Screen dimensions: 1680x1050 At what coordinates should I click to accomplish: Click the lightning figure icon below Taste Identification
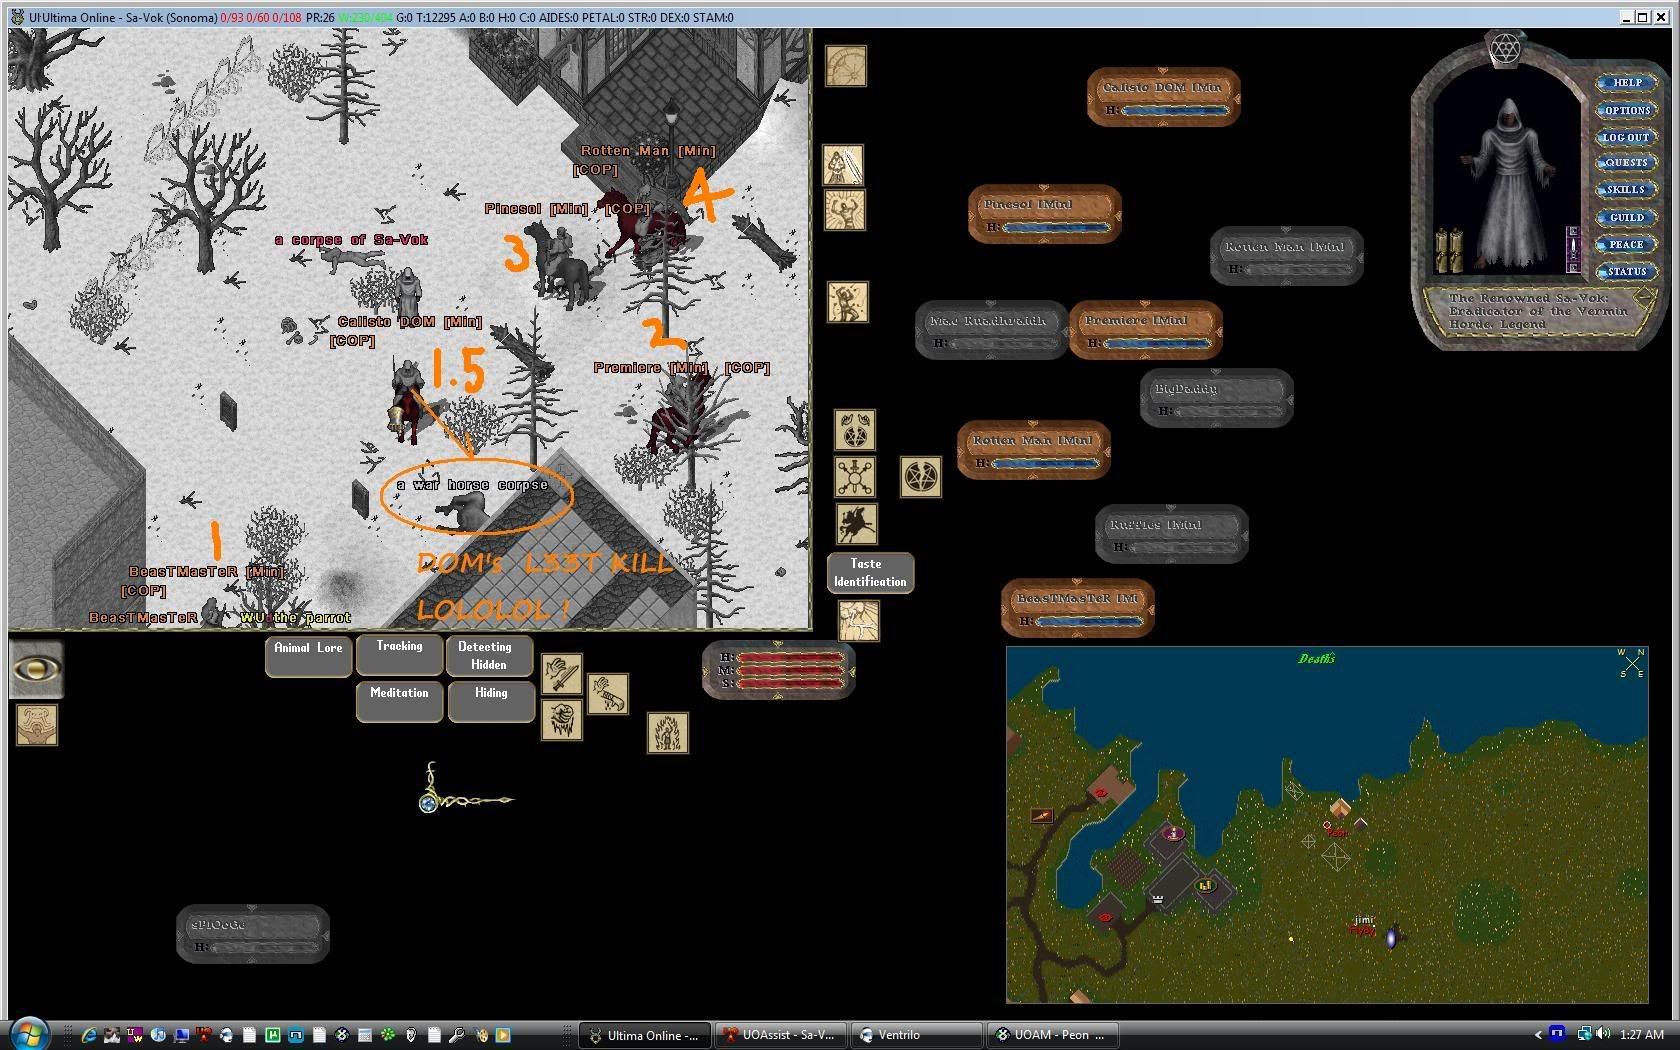pos(858,620)
